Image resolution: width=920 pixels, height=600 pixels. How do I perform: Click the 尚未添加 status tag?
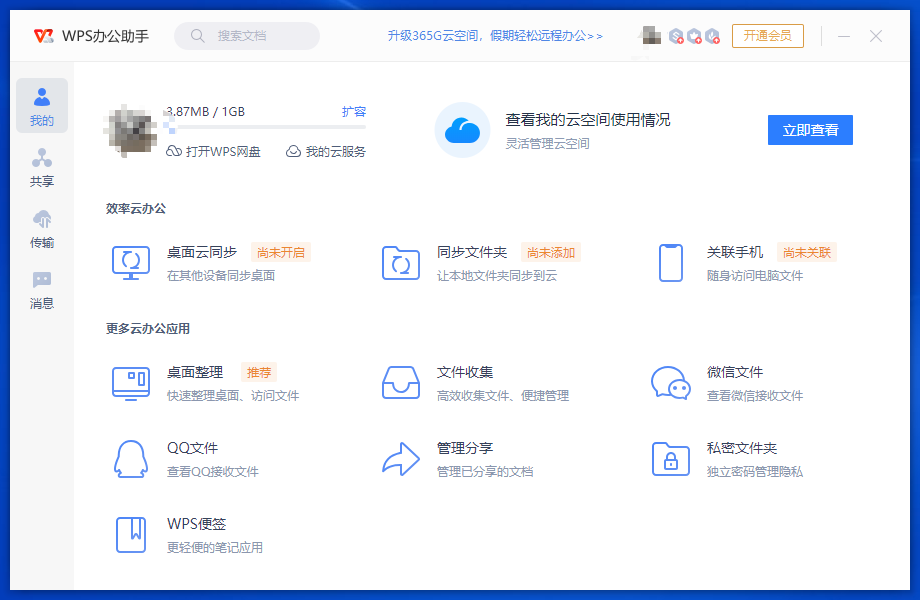550,252
